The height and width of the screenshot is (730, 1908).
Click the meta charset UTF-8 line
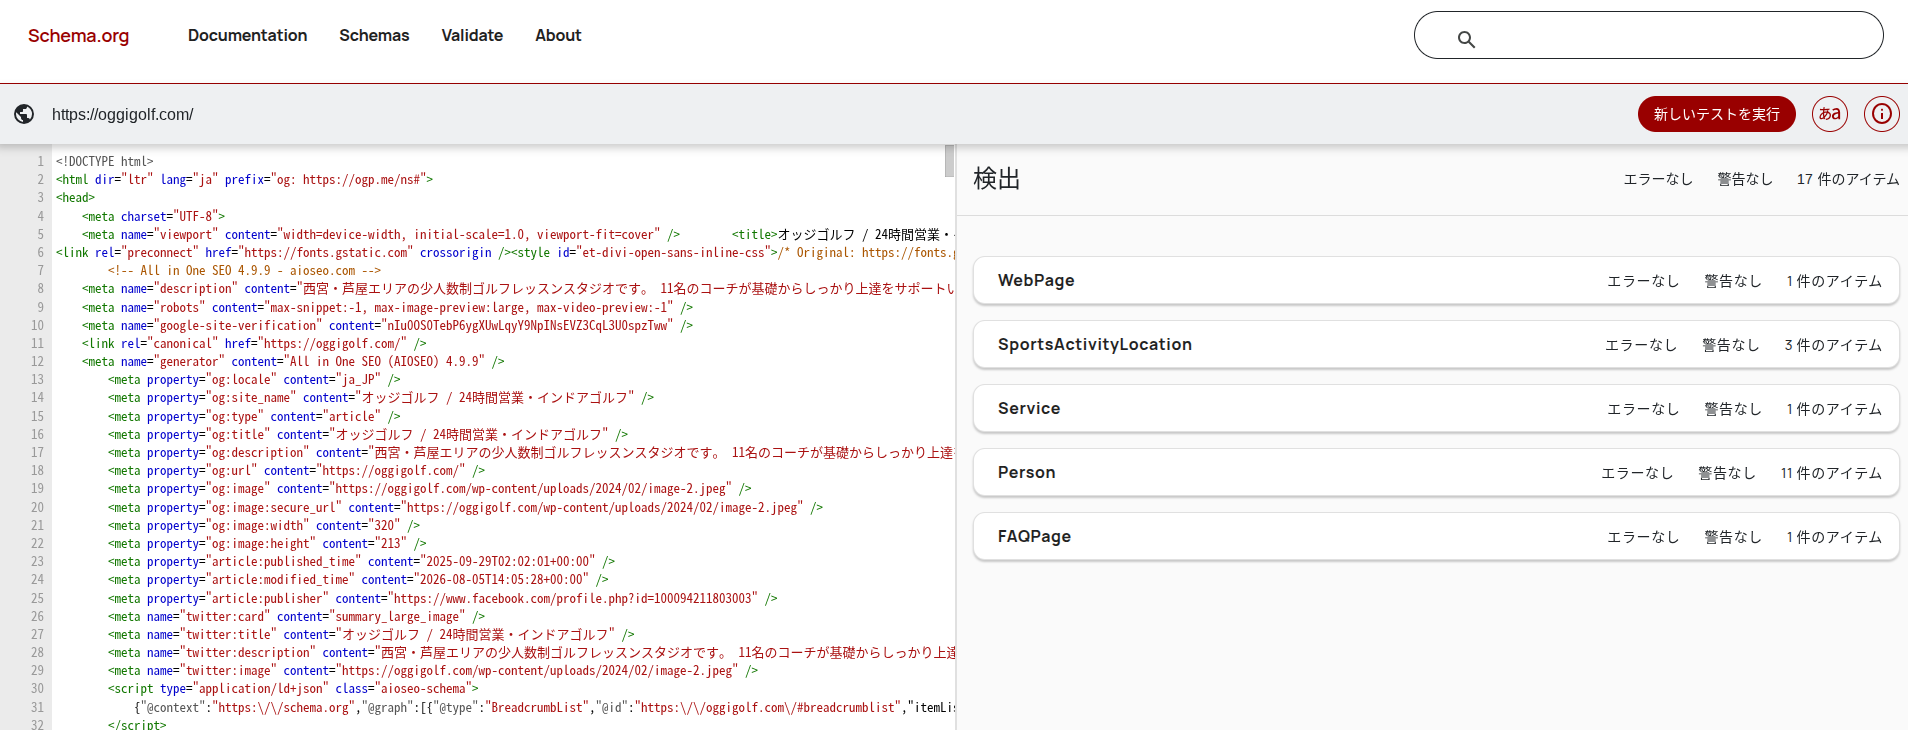point(154,216)
